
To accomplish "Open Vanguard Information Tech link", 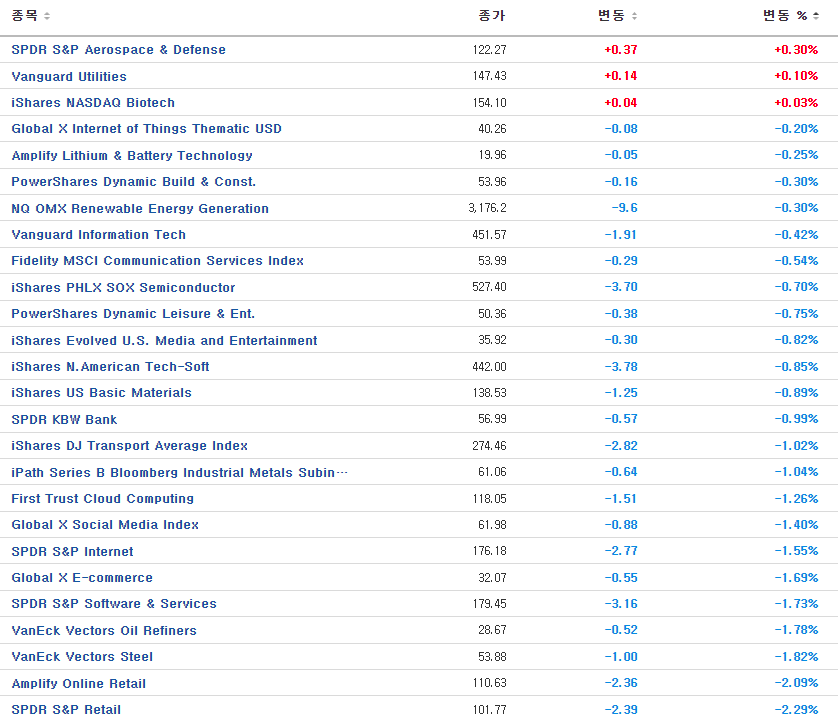I will tap(98, 235).
